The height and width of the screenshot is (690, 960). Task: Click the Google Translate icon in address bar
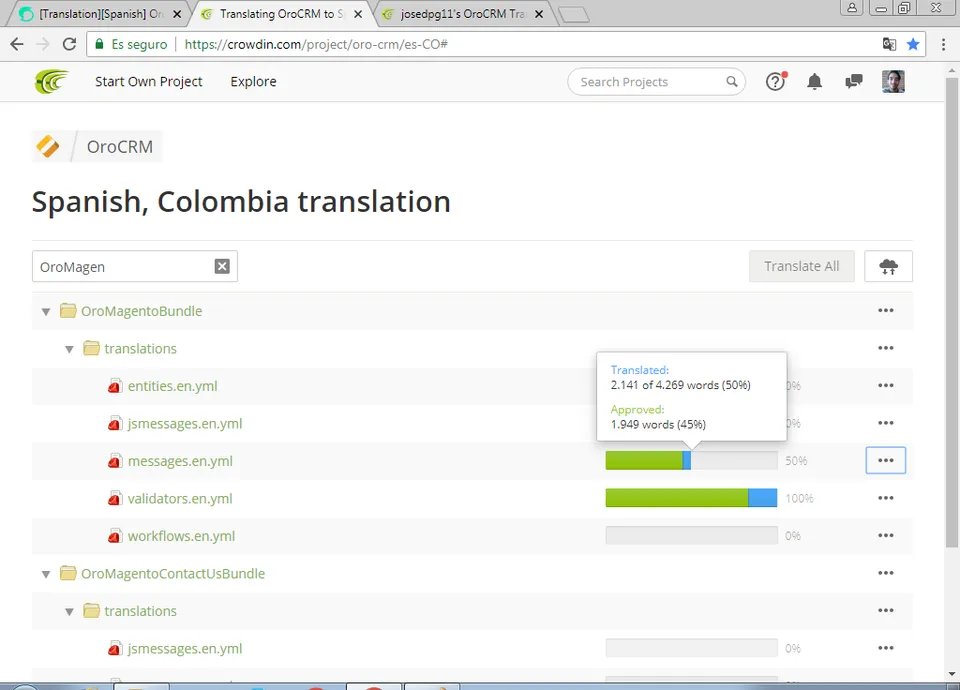(889, 44)
